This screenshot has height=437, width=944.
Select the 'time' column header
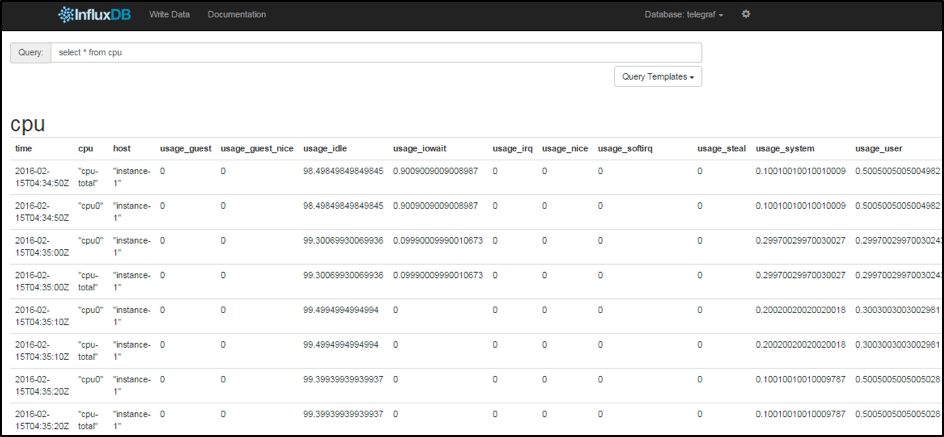[23, 149]
